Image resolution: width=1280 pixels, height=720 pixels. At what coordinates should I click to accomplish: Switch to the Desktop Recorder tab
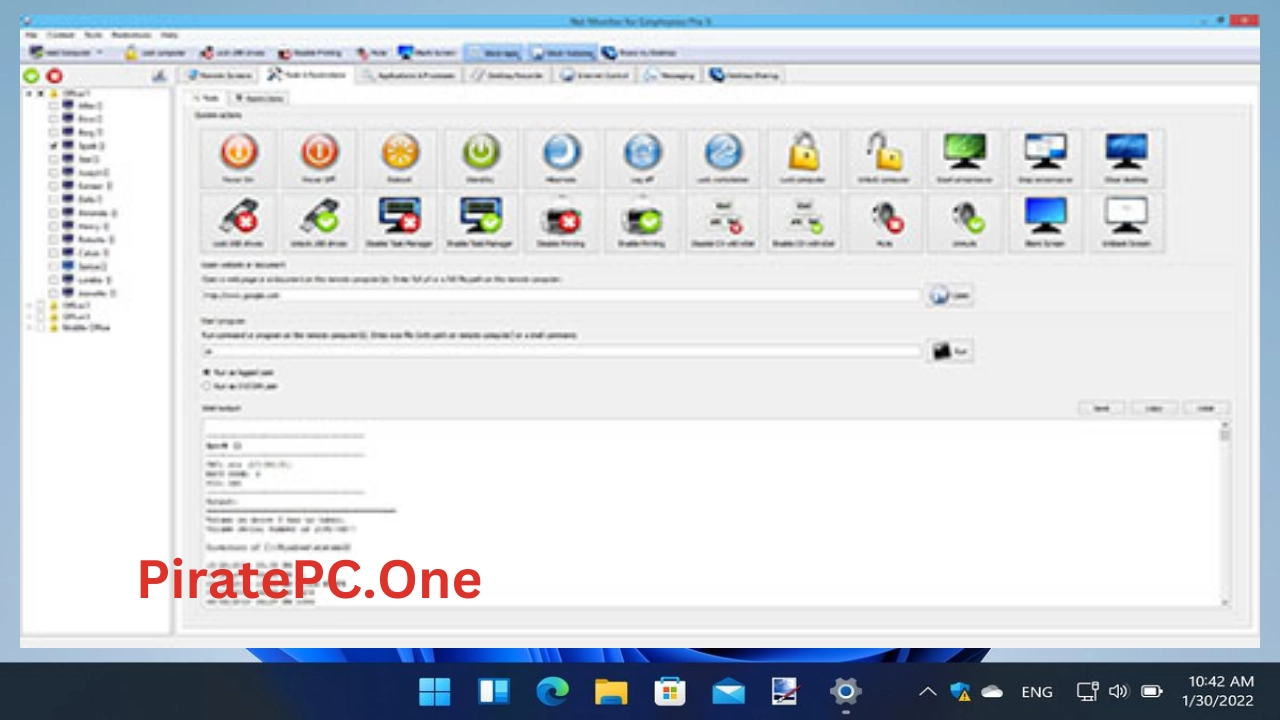pyautogui.click(x=508, y=75)
